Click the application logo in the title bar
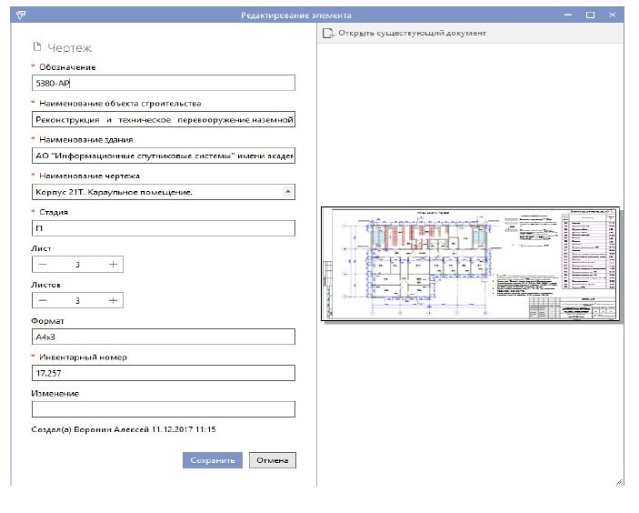Viewport: 639px width, 513px height. (23, 15)
